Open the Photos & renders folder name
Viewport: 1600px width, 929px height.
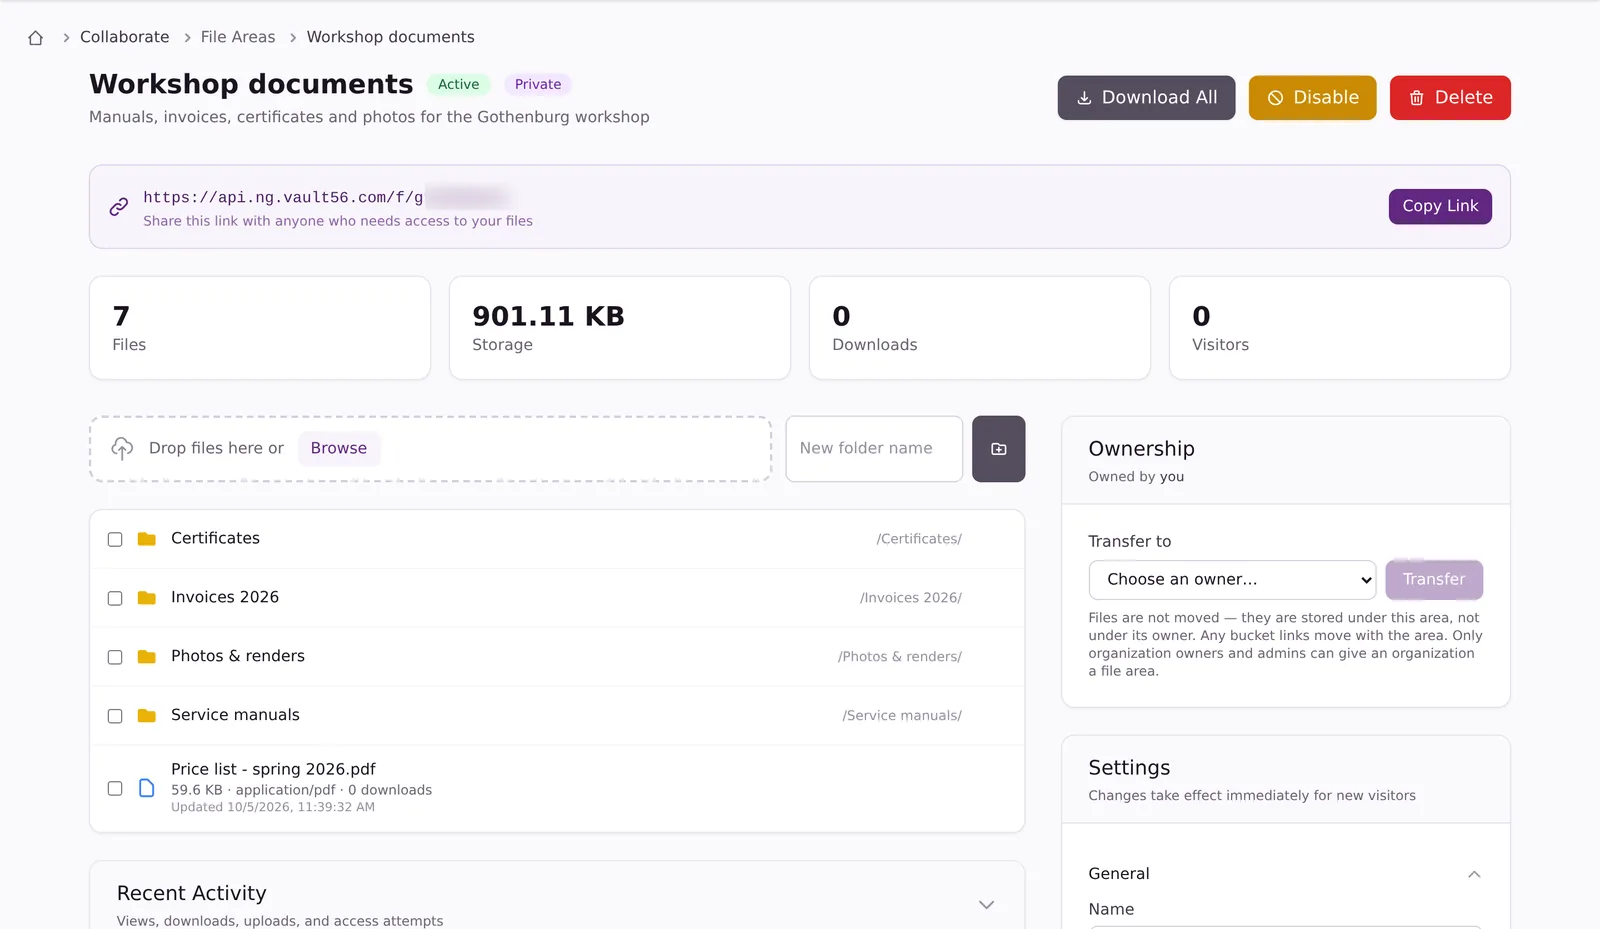[x=238, y=656]
